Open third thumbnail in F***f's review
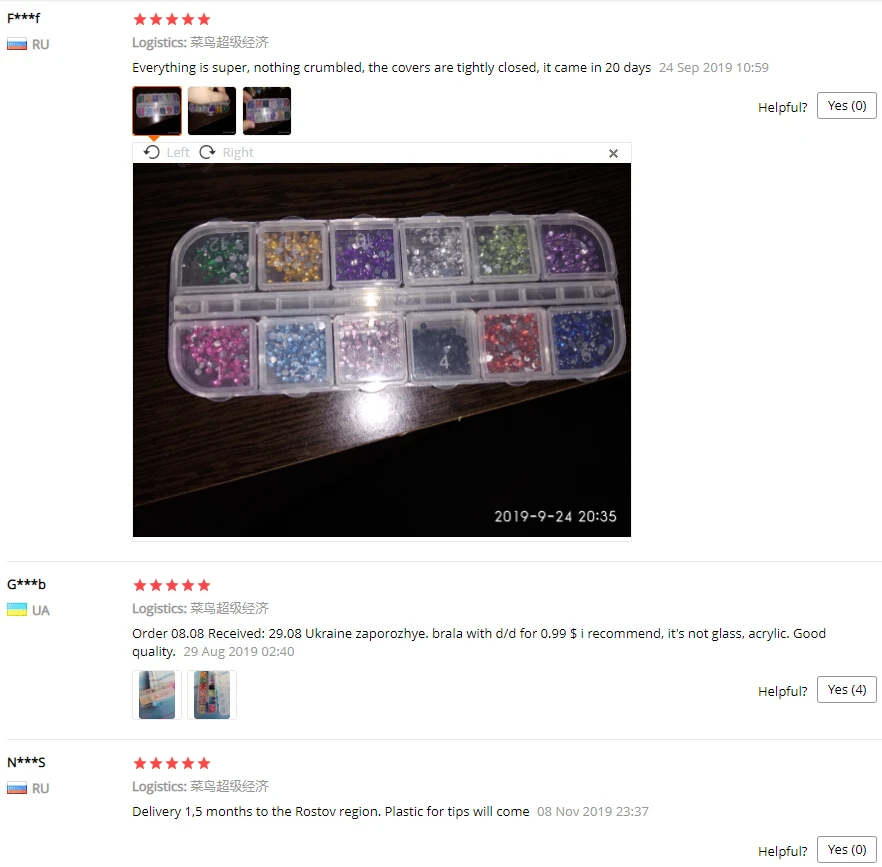This screenshot has width=882, height=867. click(267, 111)
